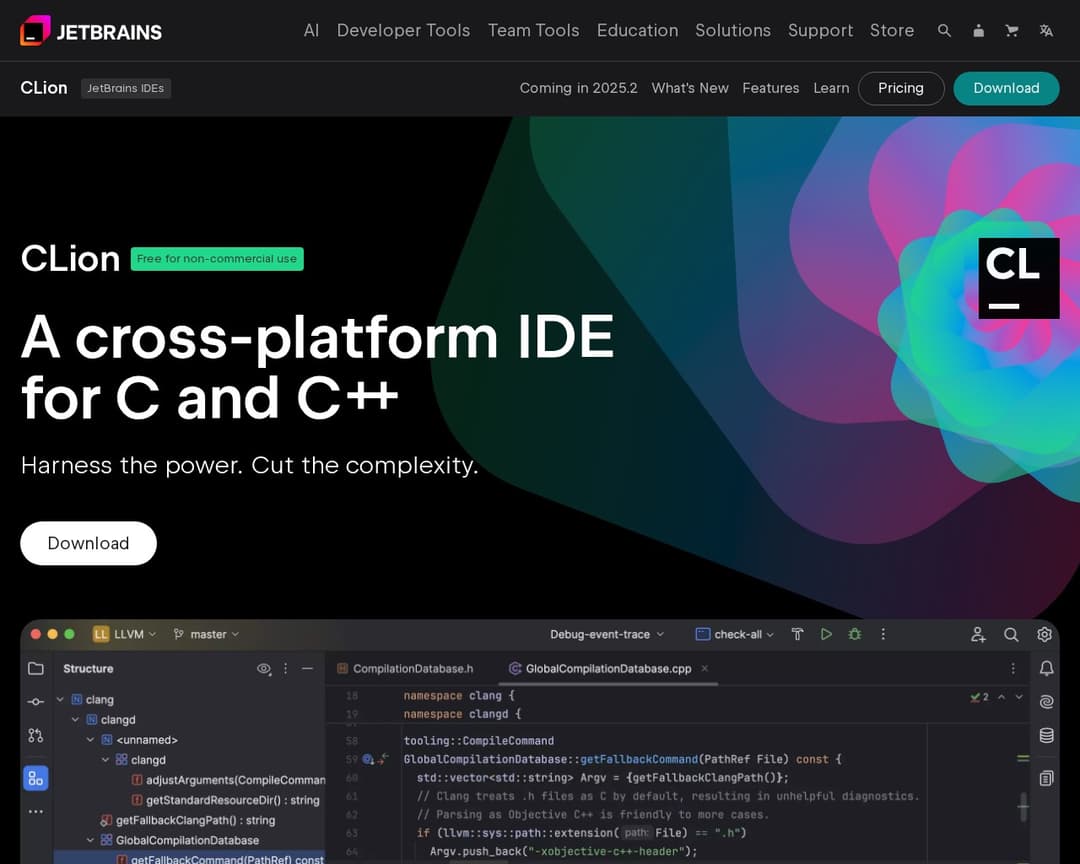Screen dimensions: 1080x864
Task: Open the Debug-event-trace profile dropdown
Action: (x=607, y=634)
